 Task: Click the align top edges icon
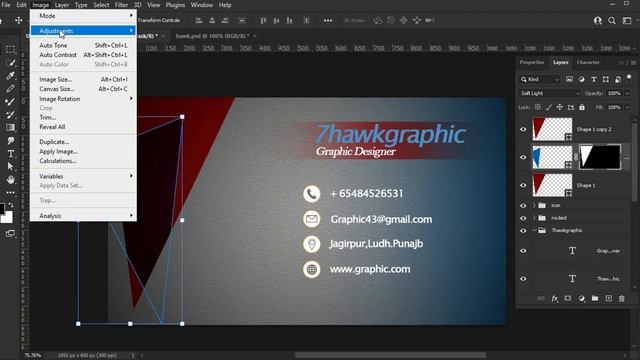pyautogui.click(x=263, y=20)
